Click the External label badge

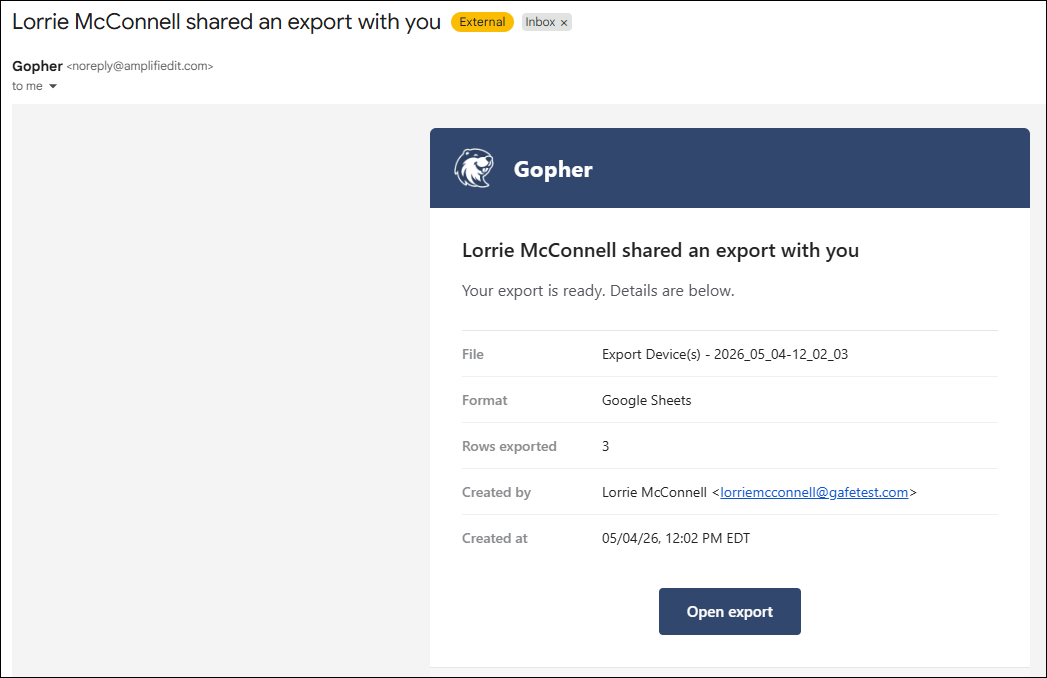[x=482, y=22]
